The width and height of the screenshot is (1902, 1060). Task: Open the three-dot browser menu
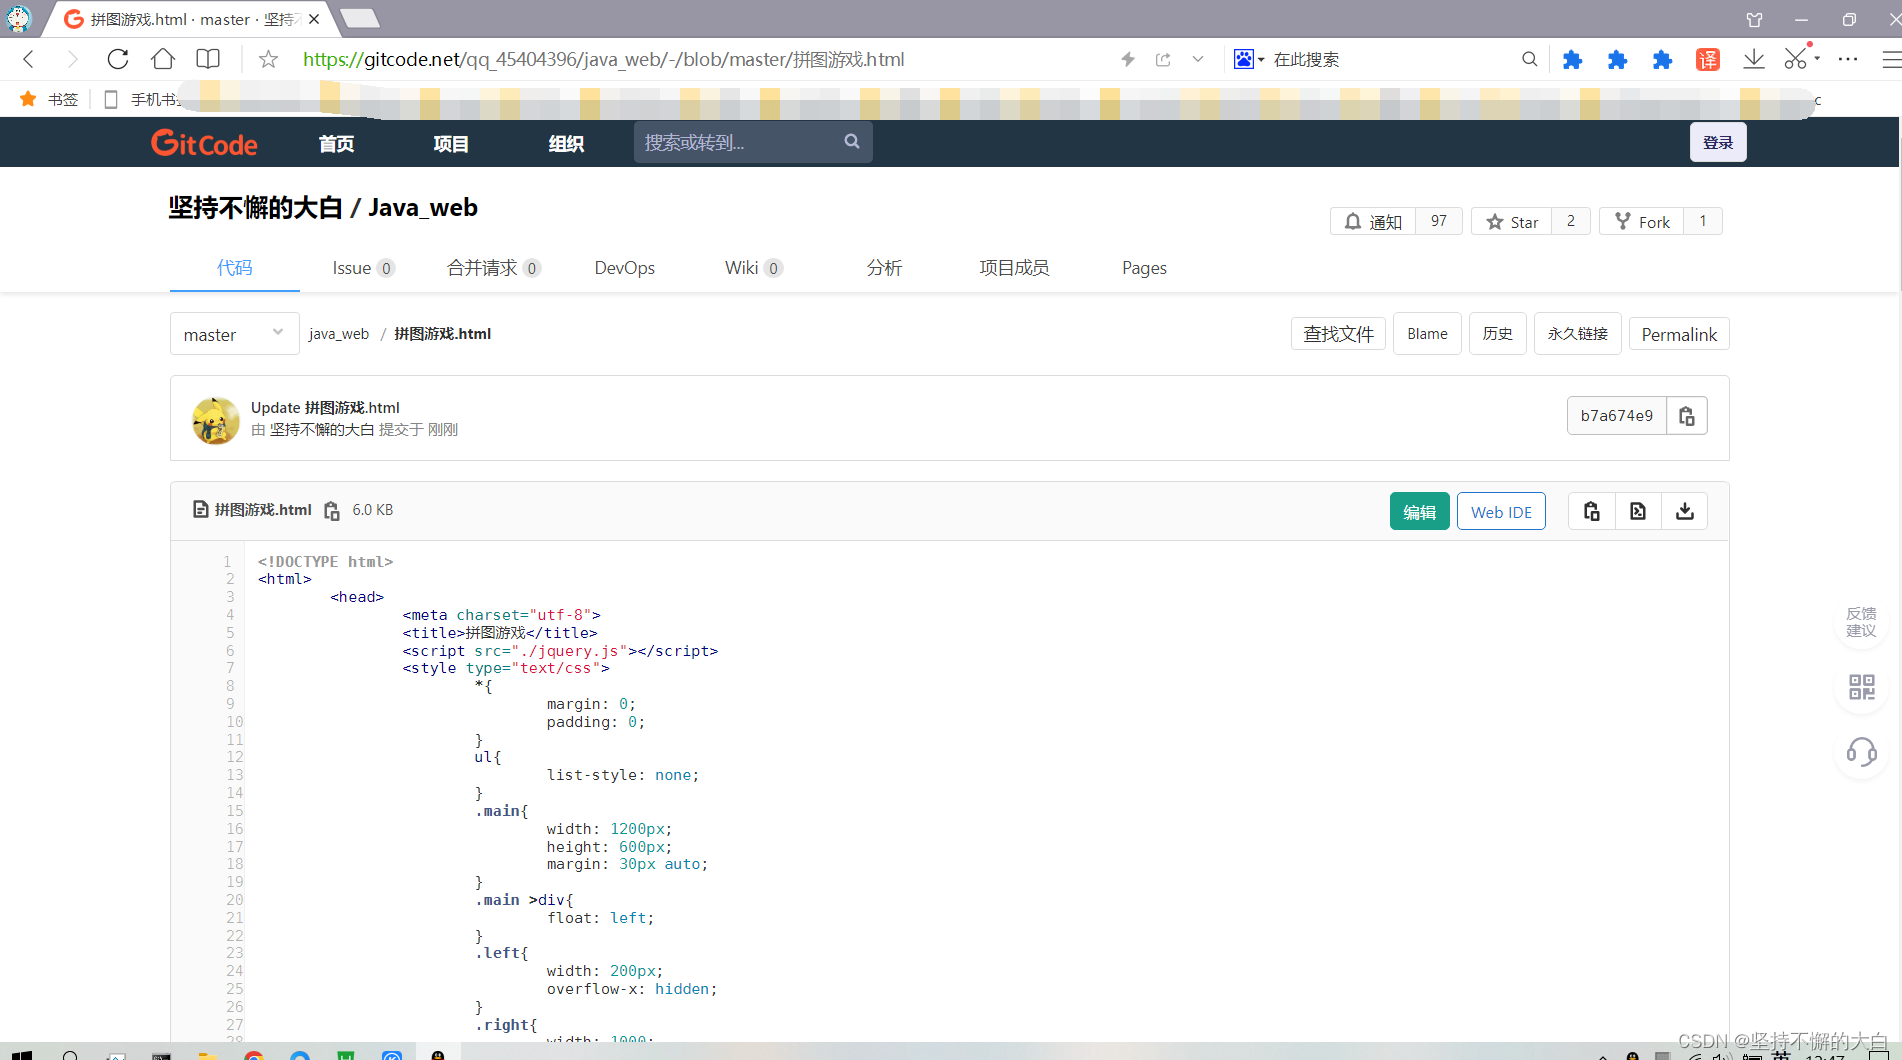coord(1848,59)
